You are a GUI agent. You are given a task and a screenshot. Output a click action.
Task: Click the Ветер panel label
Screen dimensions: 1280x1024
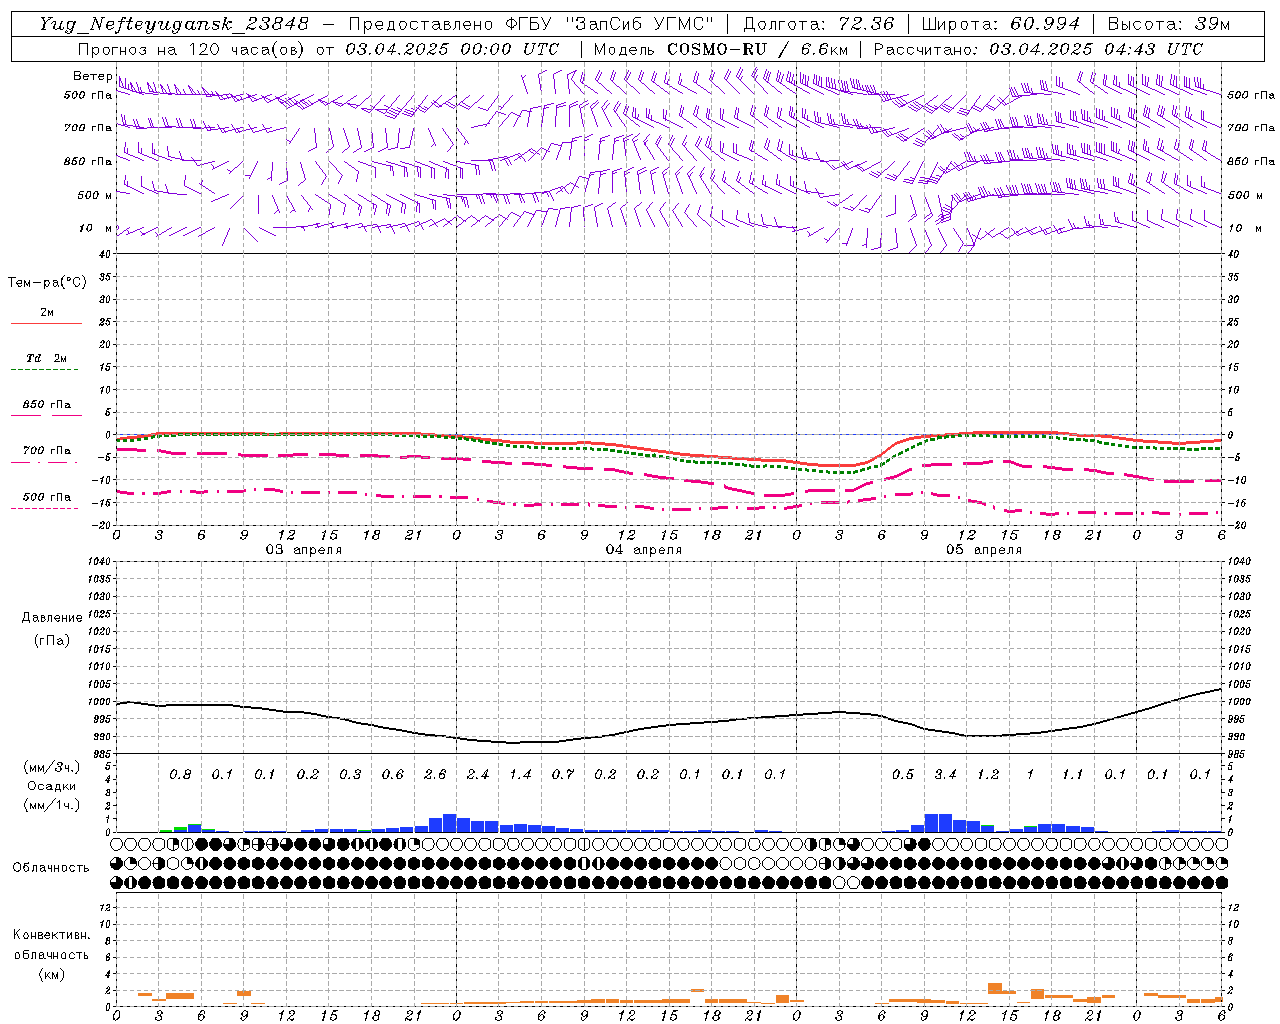[92, 76]
